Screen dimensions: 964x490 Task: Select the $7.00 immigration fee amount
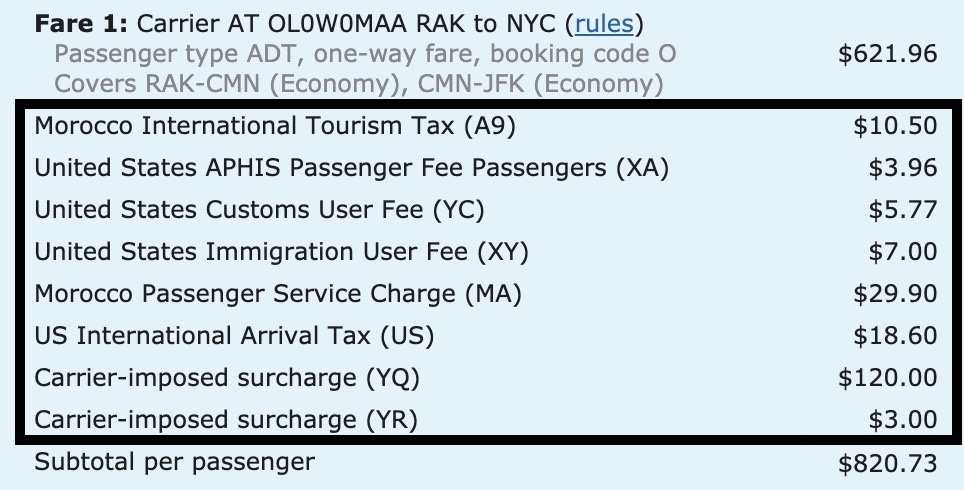[902, 252]
